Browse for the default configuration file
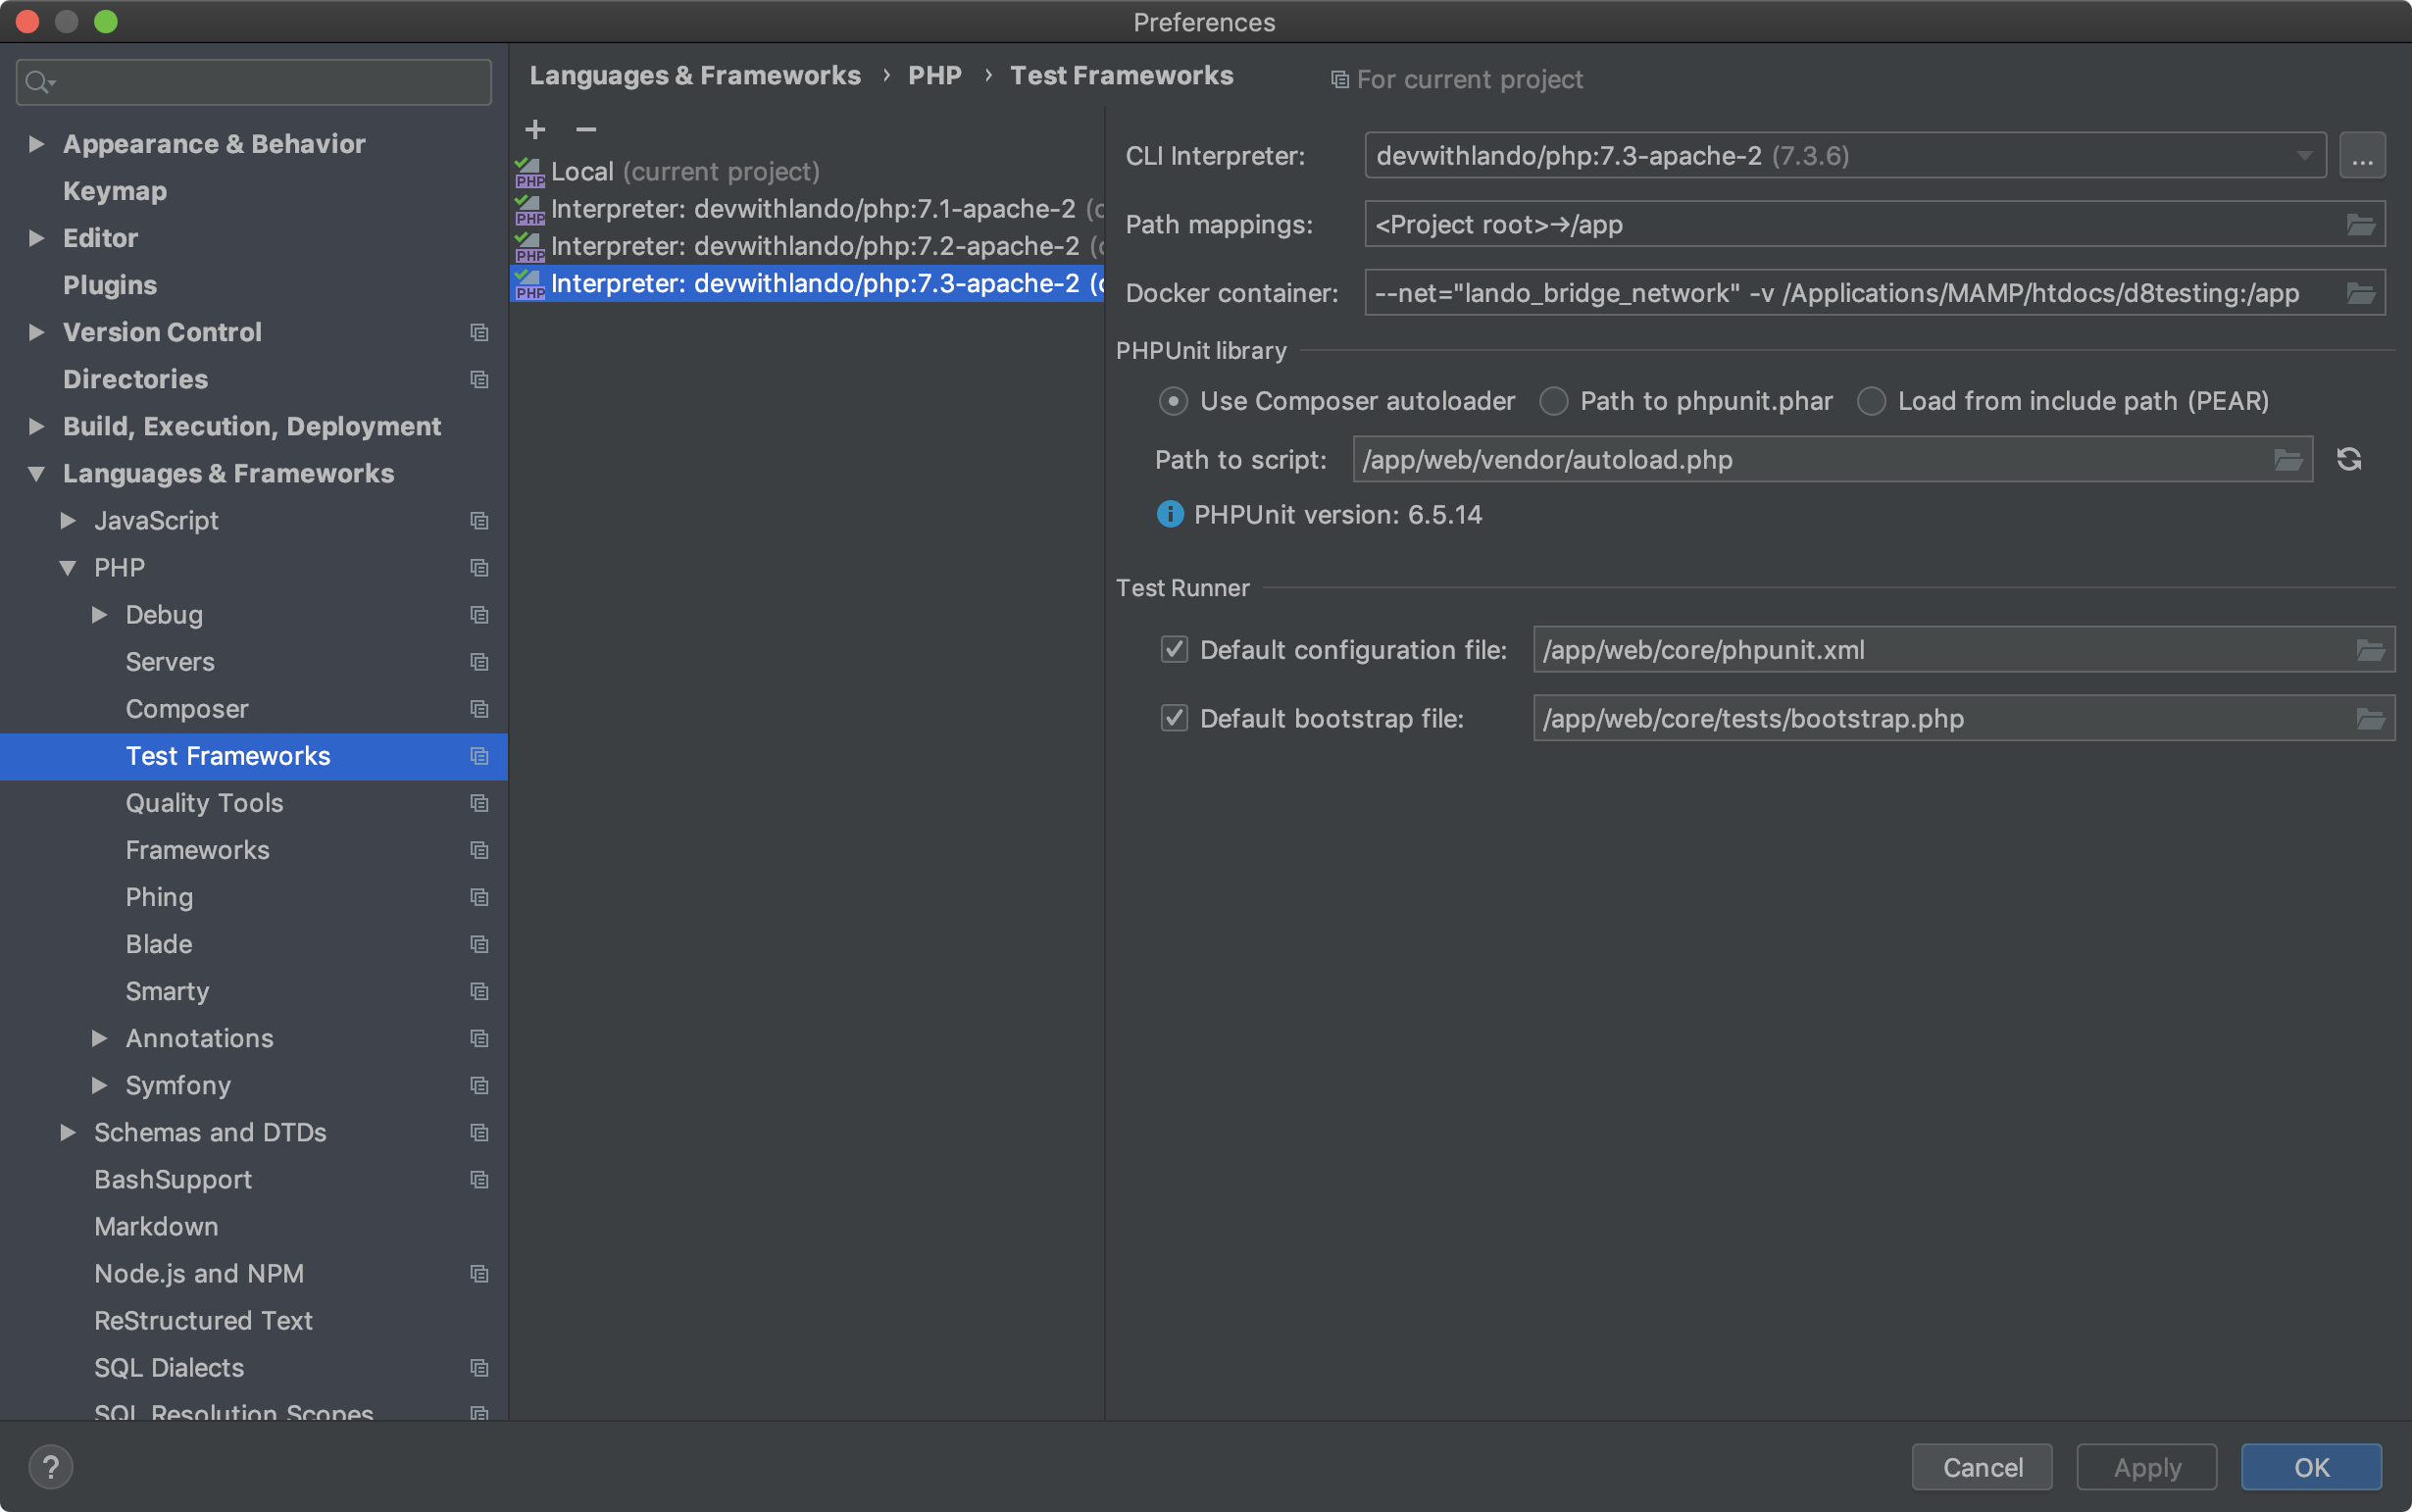 pos(2370,650)
